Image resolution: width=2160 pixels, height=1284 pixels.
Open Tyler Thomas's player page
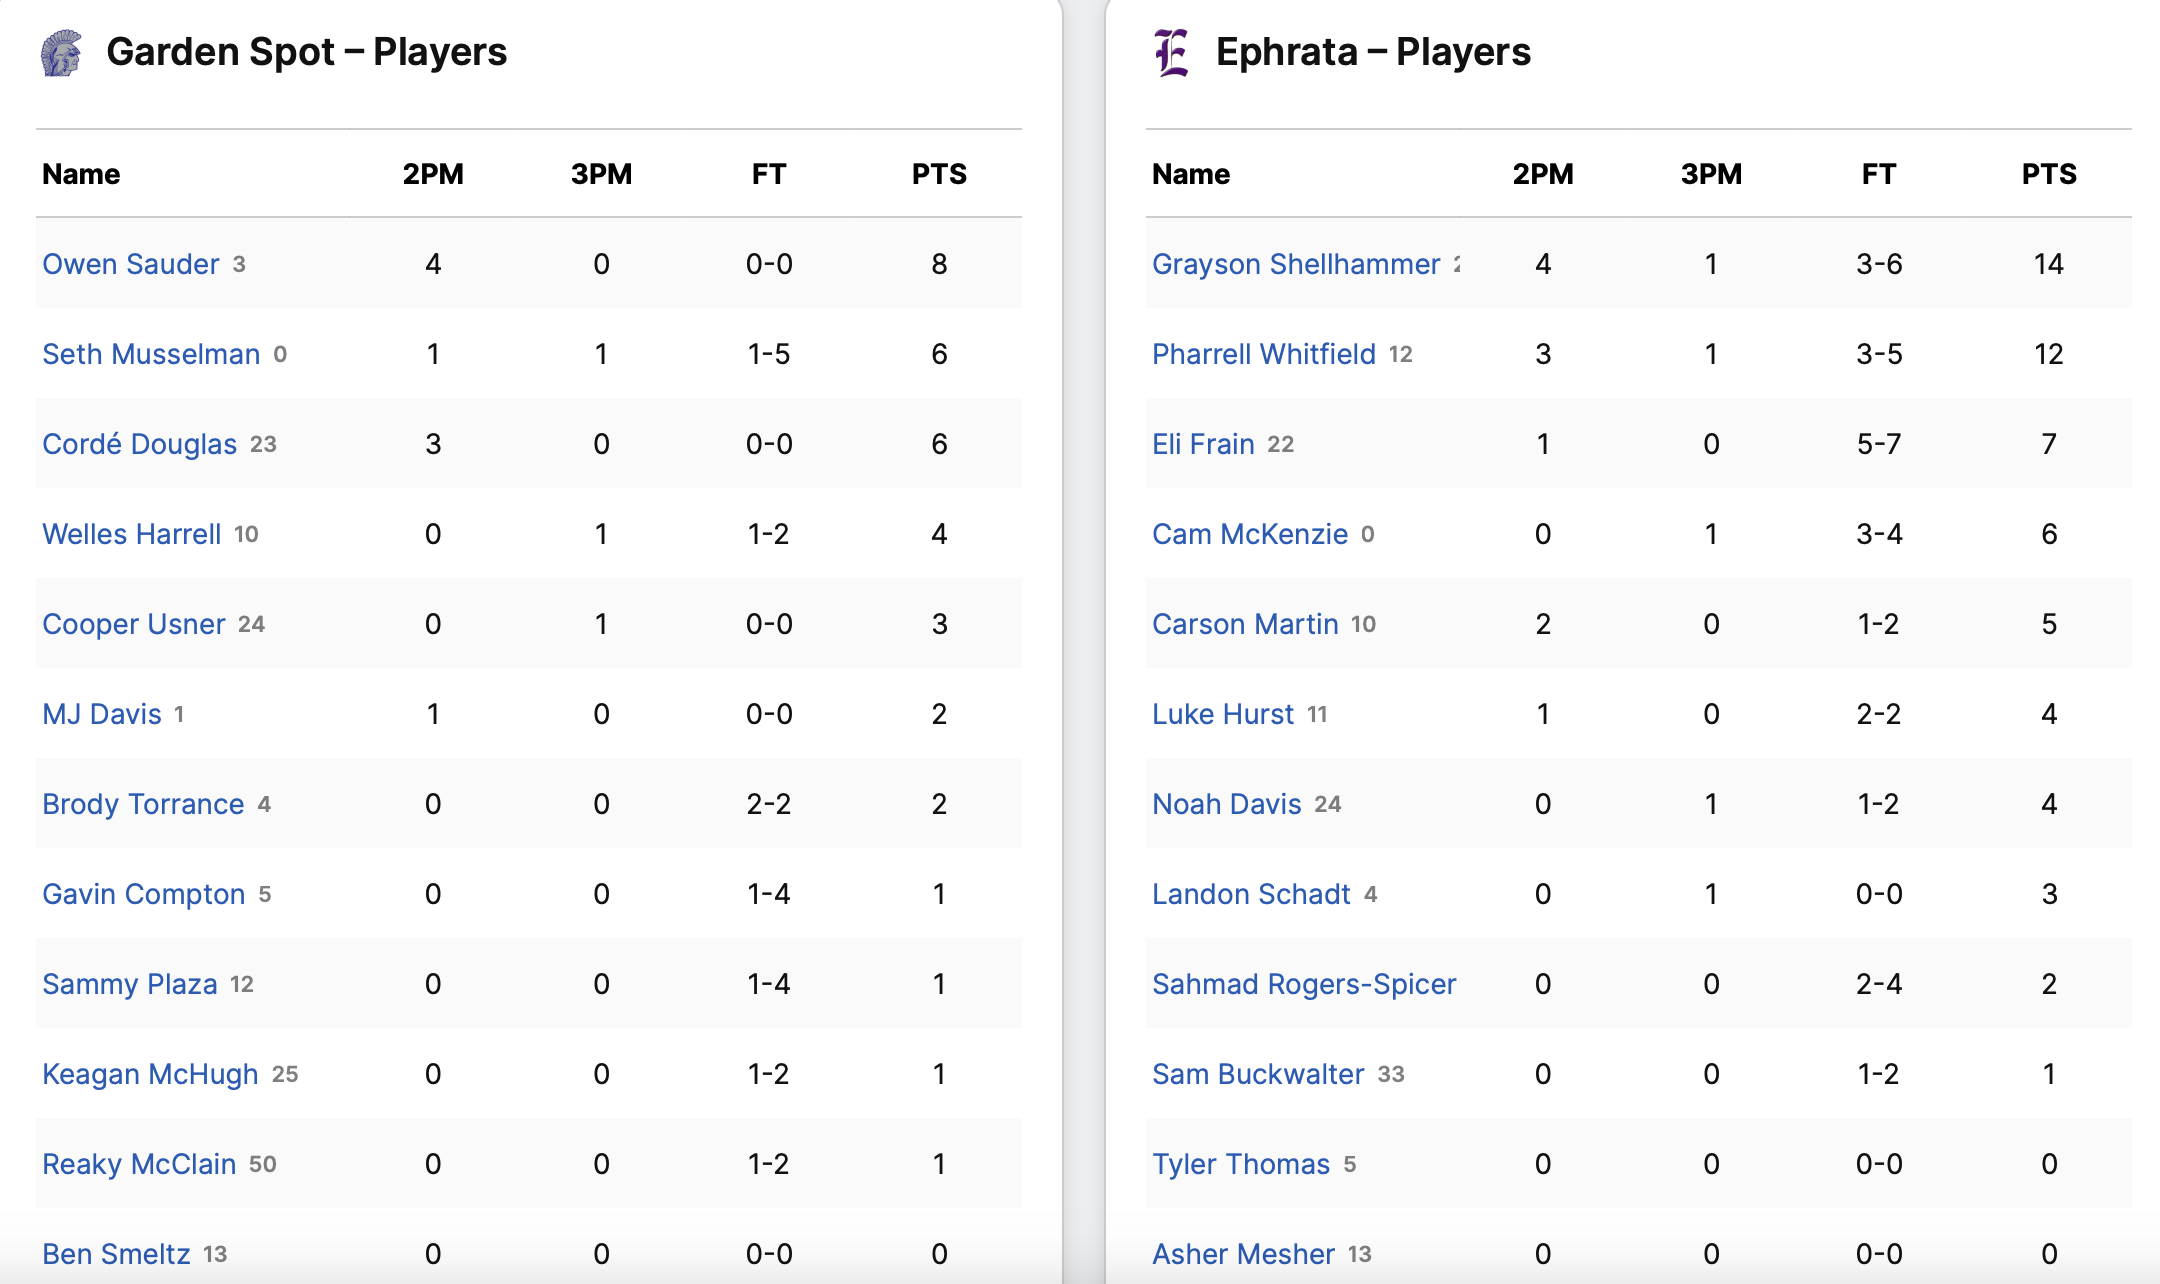tap(1240, 1164)
